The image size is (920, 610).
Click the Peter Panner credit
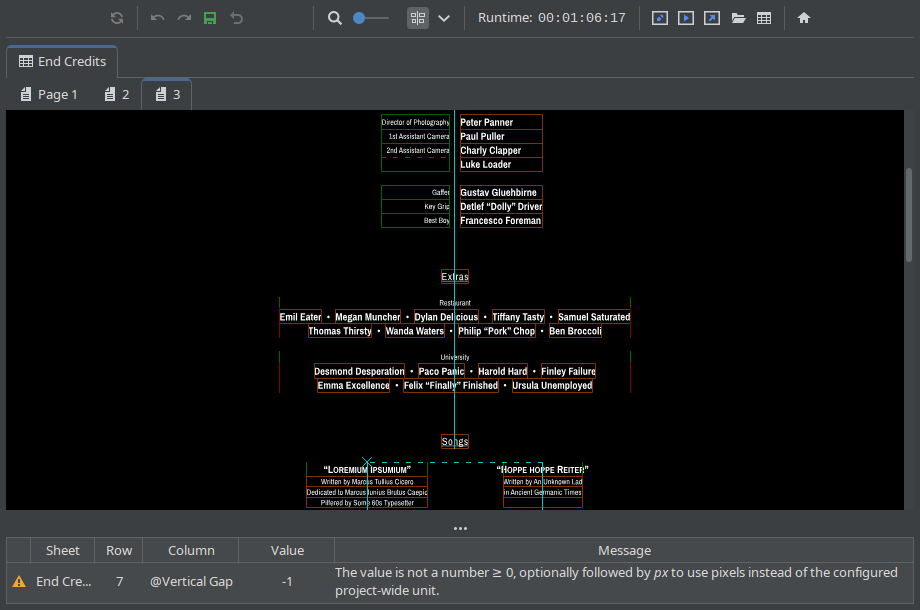(x=486, y=122)
